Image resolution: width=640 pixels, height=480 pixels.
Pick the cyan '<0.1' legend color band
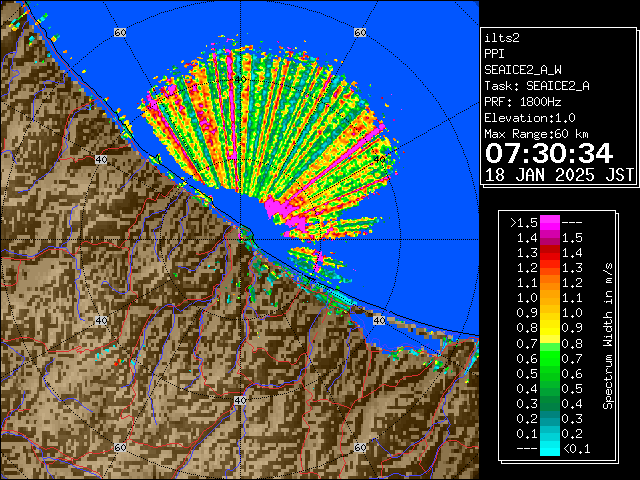point(549,448)
